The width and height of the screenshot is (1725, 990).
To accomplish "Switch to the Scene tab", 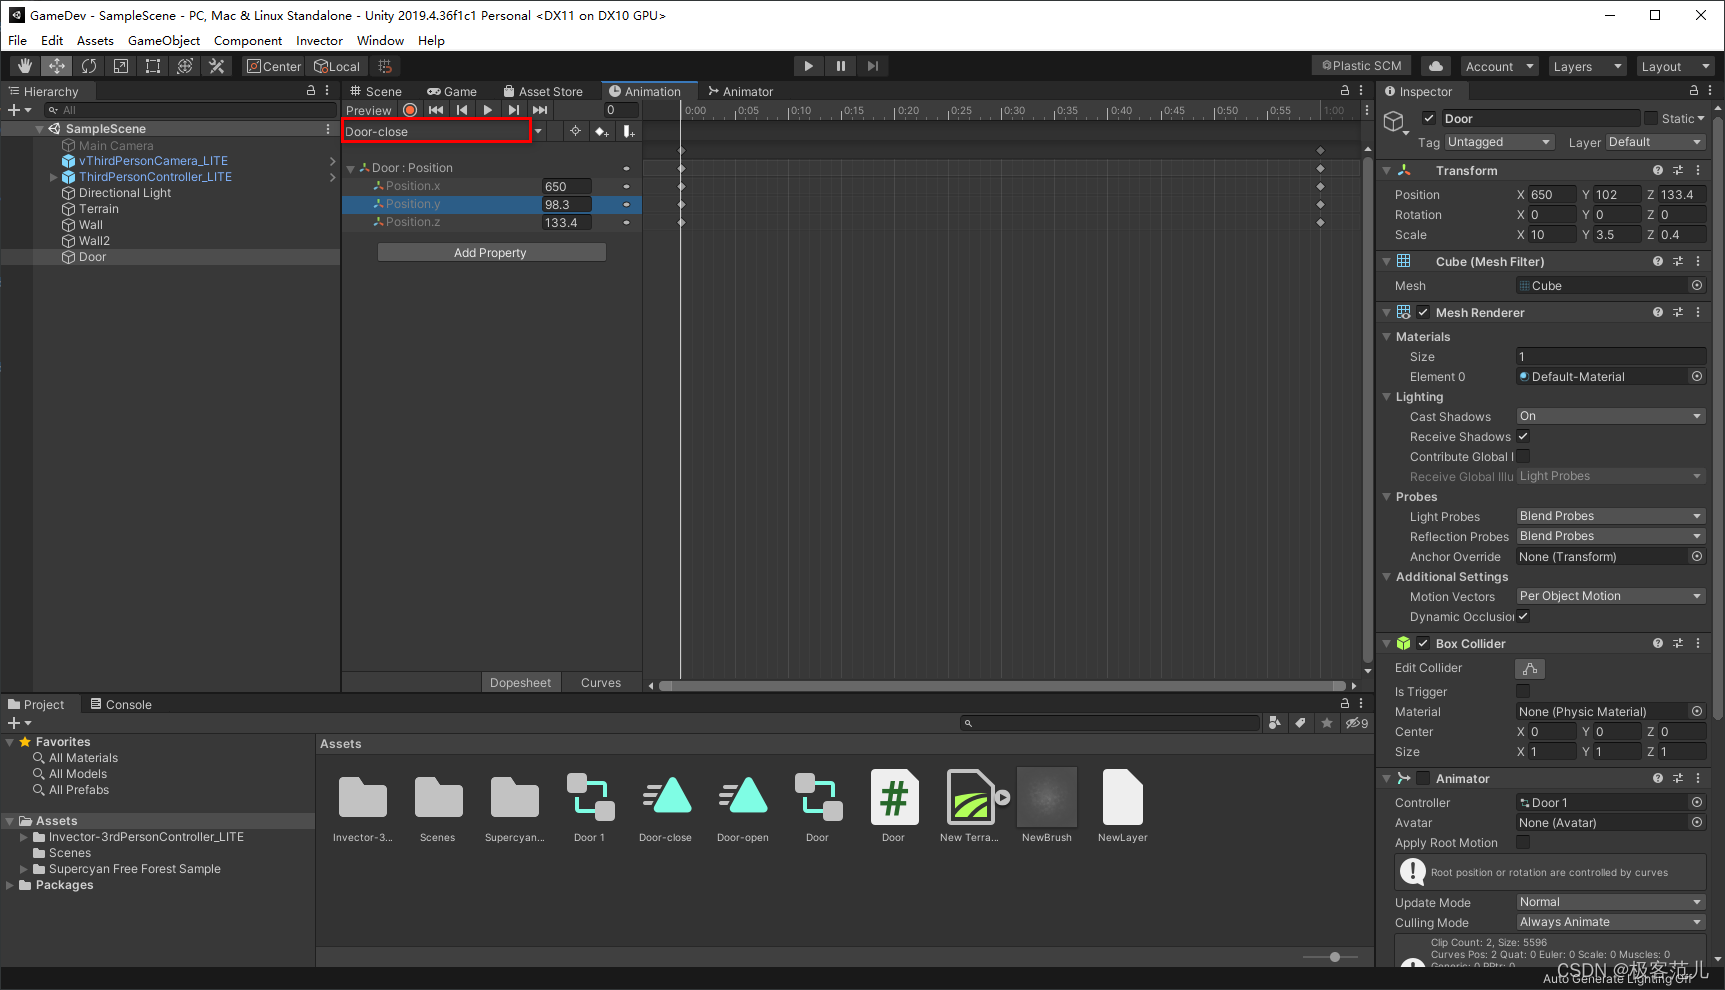I will (376, 91).
